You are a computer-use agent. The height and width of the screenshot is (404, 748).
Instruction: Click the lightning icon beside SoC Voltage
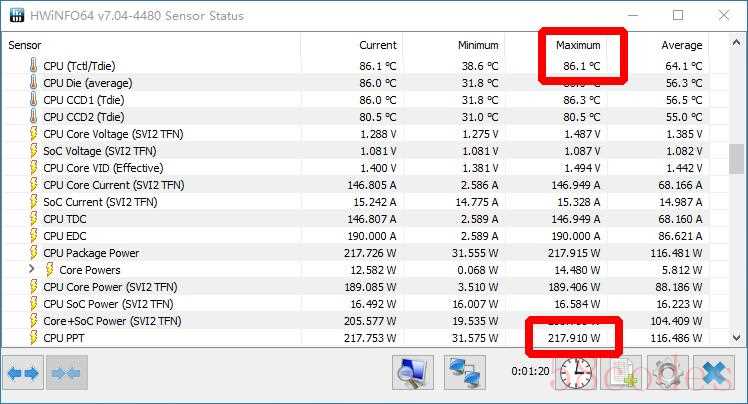point(33,151)
